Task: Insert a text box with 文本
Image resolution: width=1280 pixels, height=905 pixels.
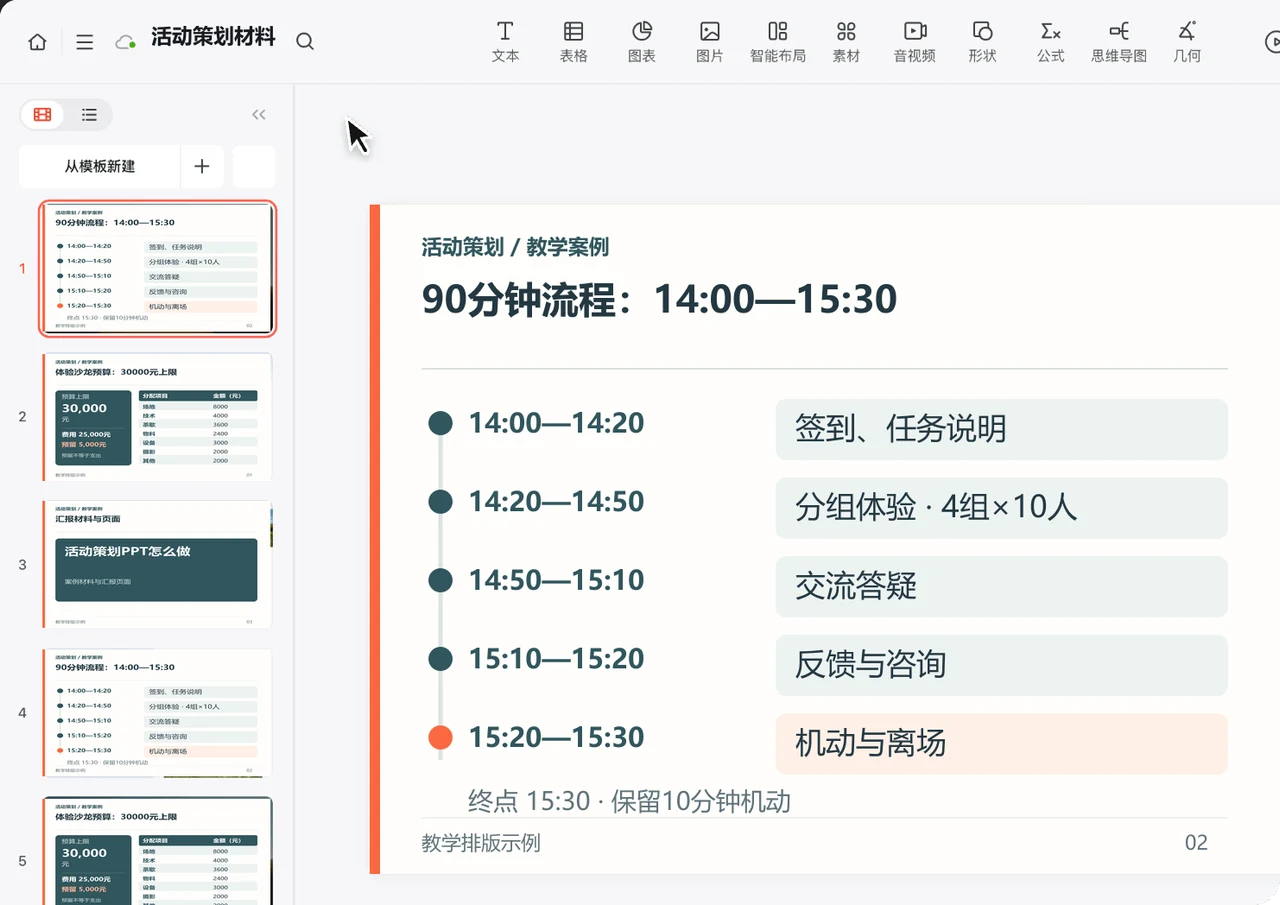Action: click(506, 42)
